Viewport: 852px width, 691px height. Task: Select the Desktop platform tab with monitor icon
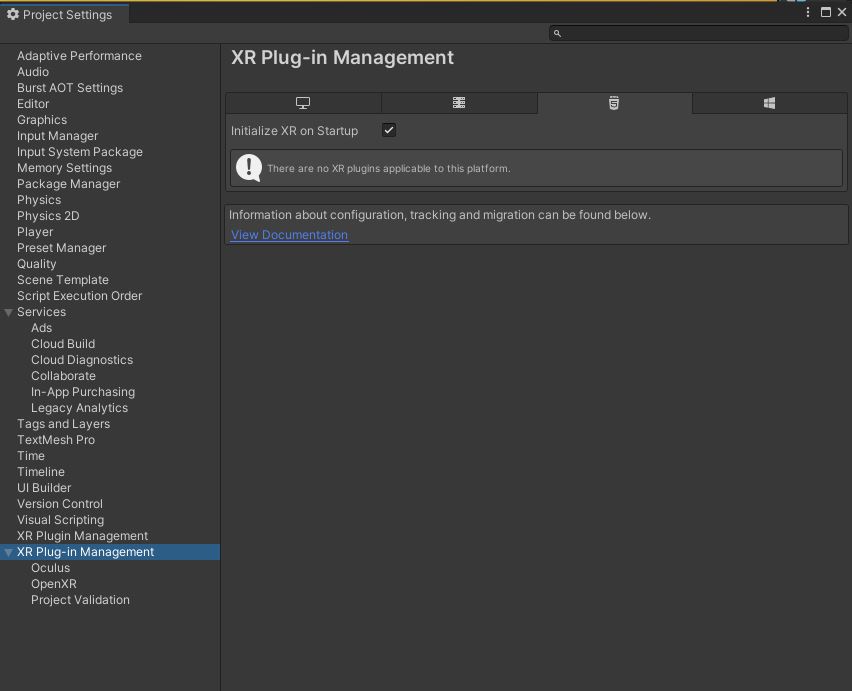click(x=303, y=103)
